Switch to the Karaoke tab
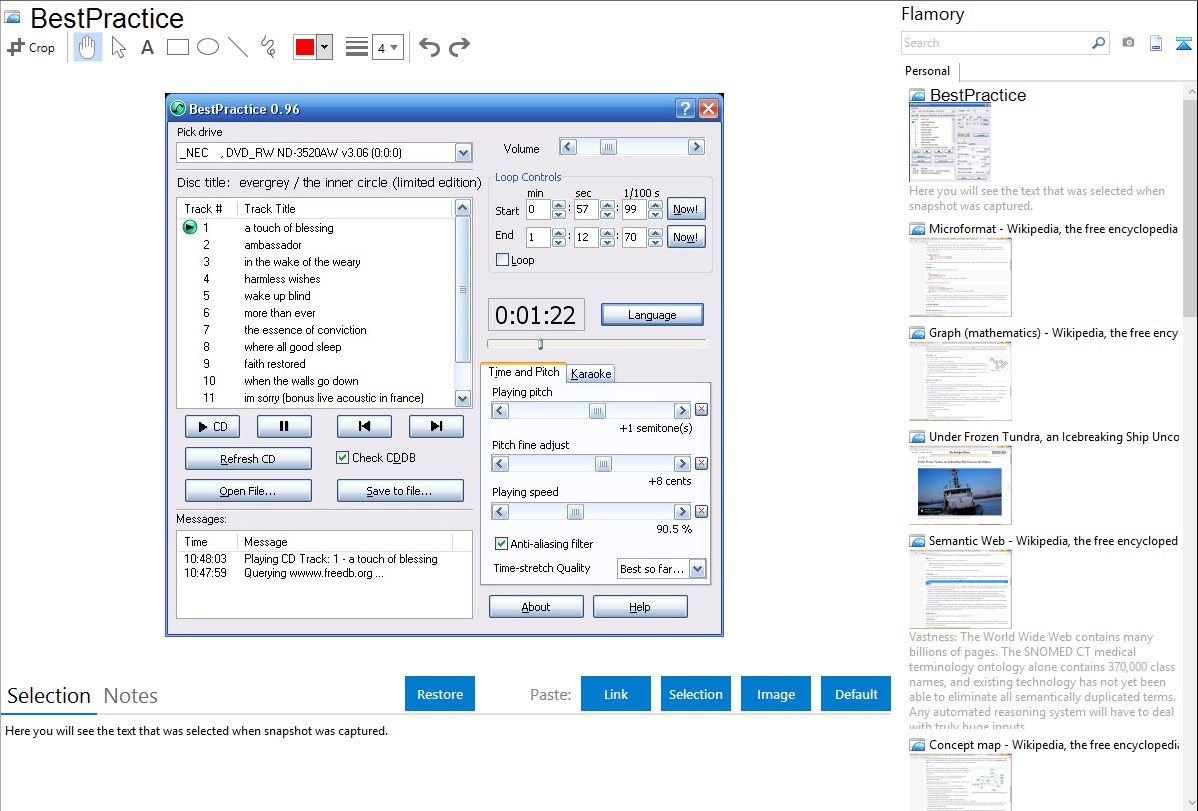 (591, 373)
